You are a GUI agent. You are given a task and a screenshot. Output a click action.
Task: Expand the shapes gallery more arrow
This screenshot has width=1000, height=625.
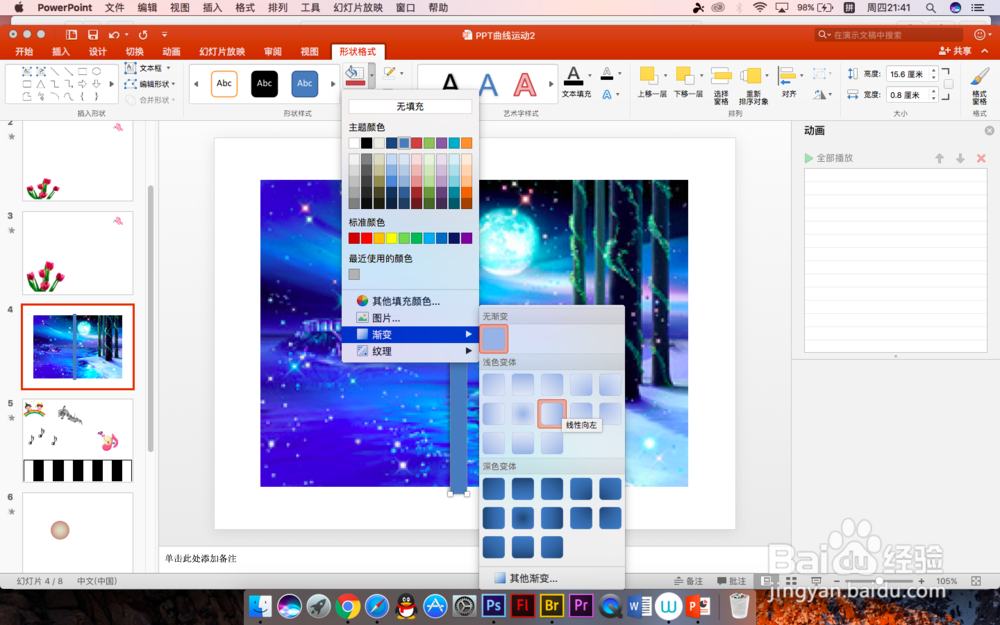coord(112,84)
